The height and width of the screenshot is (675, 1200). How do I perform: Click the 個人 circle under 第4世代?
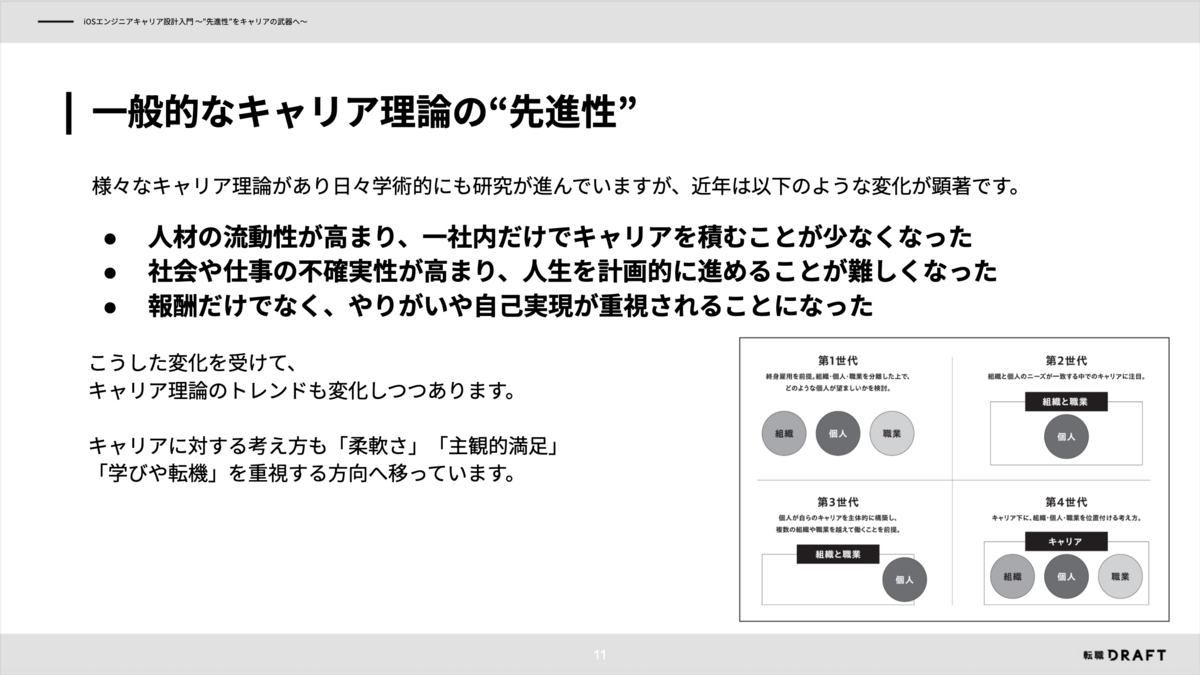(1066, 577)
